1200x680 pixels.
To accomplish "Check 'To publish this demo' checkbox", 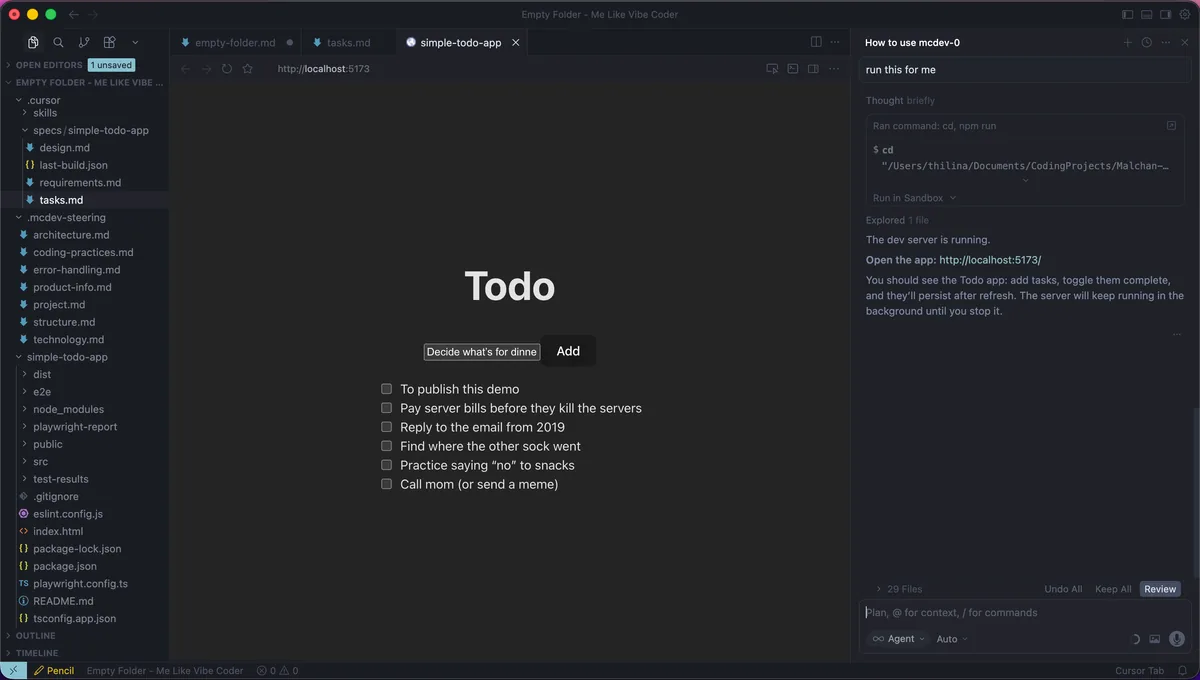I will click(x=386, y=389).
